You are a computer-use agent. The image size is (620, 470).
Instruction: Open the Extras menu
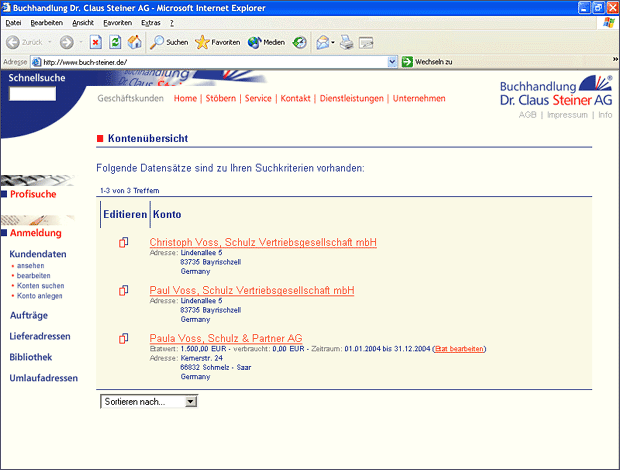tap(151, 23)
